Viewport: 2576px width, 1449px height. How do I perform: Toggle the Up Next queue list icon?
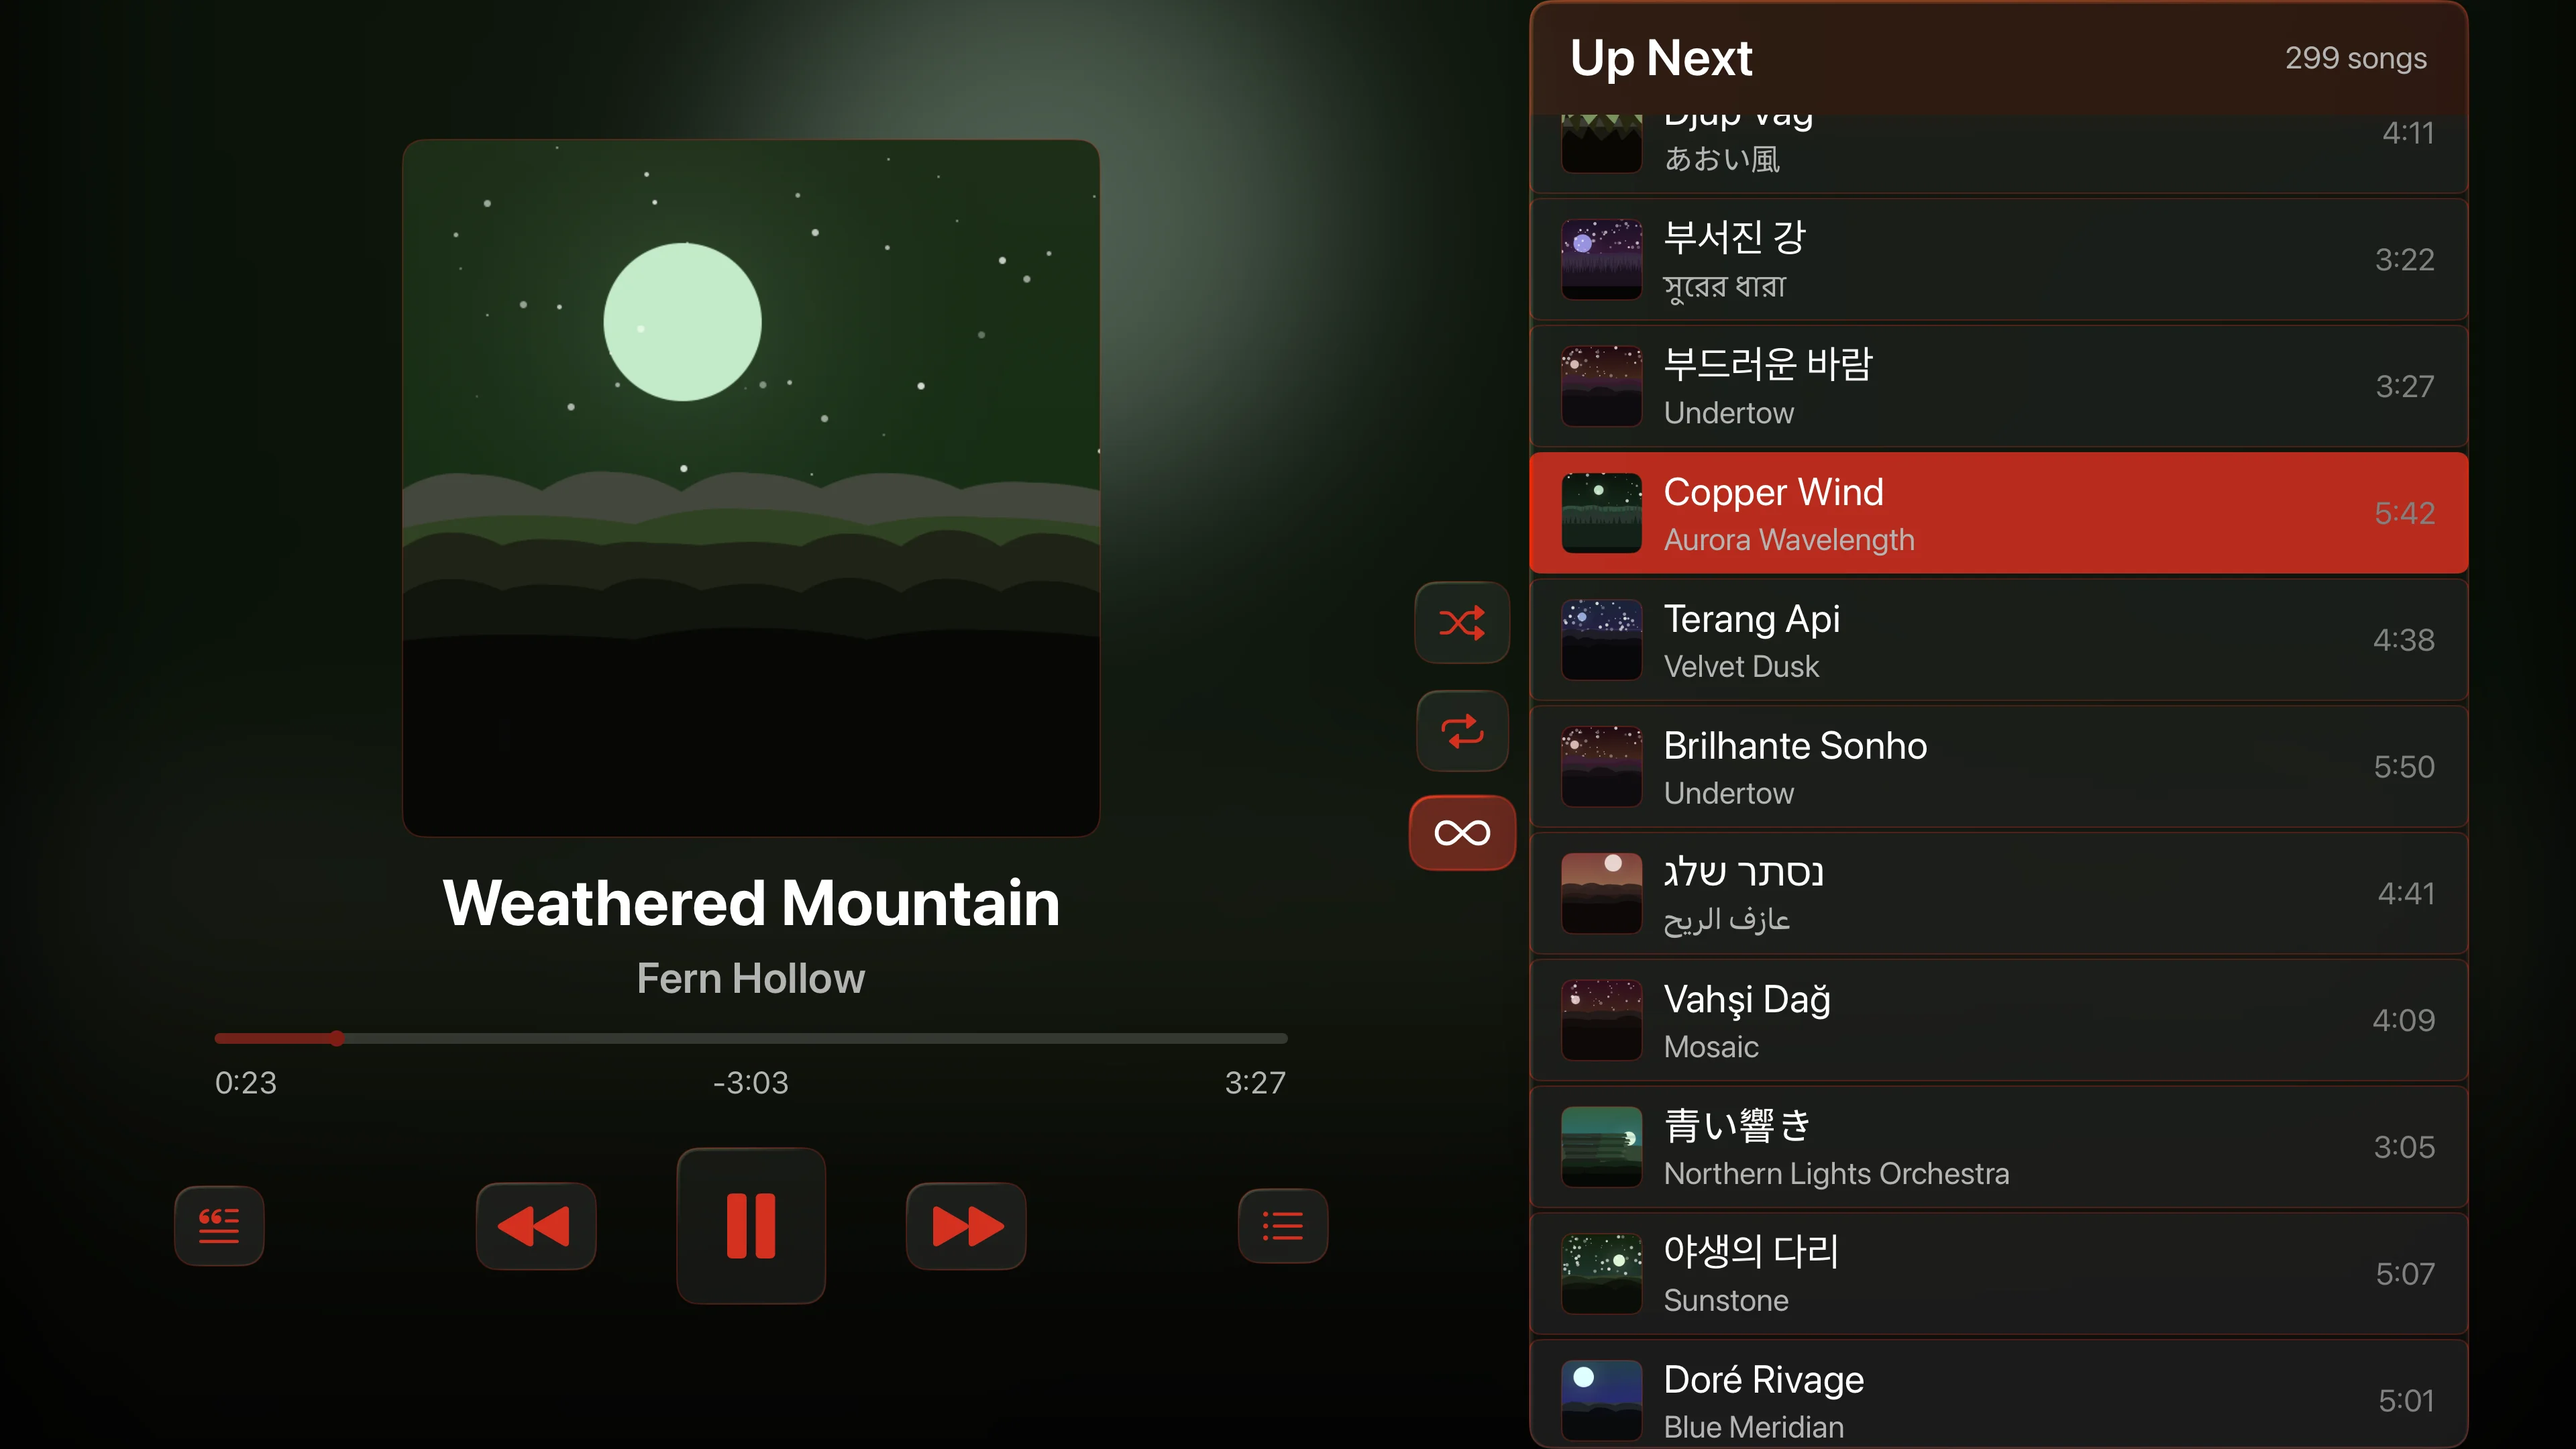pyautogui.click(x=1283, y=1226)
